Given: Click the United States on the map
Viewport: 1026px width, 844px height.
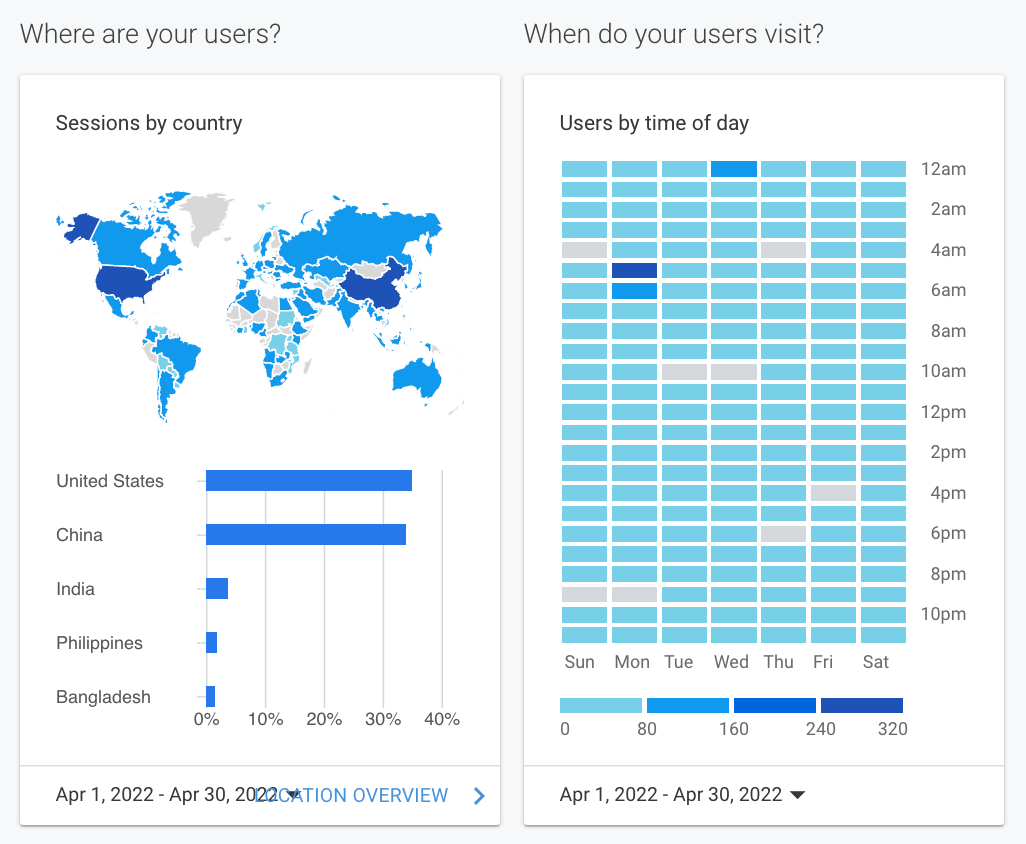Looking at the screenshot, I should [130, 282].
